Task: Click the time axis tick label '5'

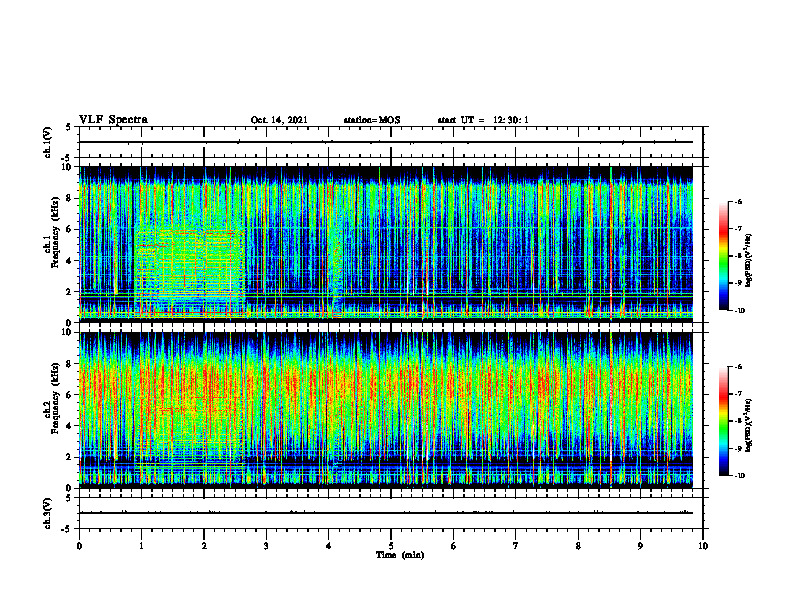Action: coord(391,546)
